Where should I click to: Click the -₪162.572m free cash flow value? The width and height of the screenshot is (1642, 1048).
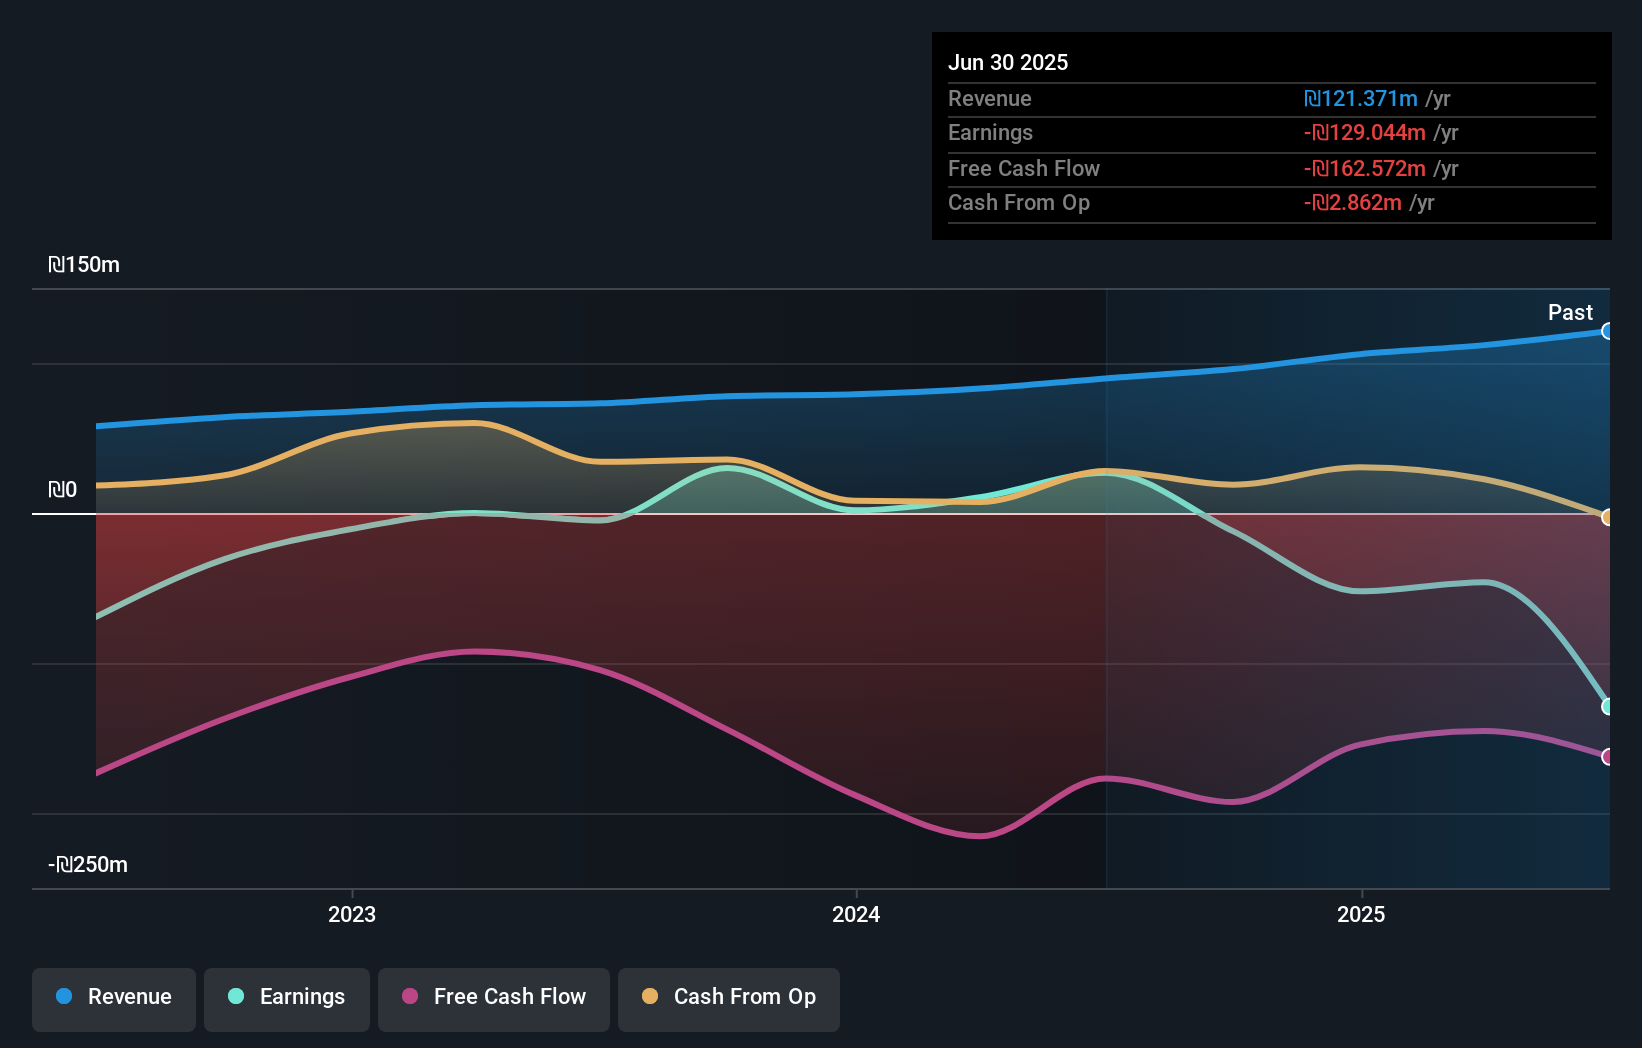pos(1364,169)
